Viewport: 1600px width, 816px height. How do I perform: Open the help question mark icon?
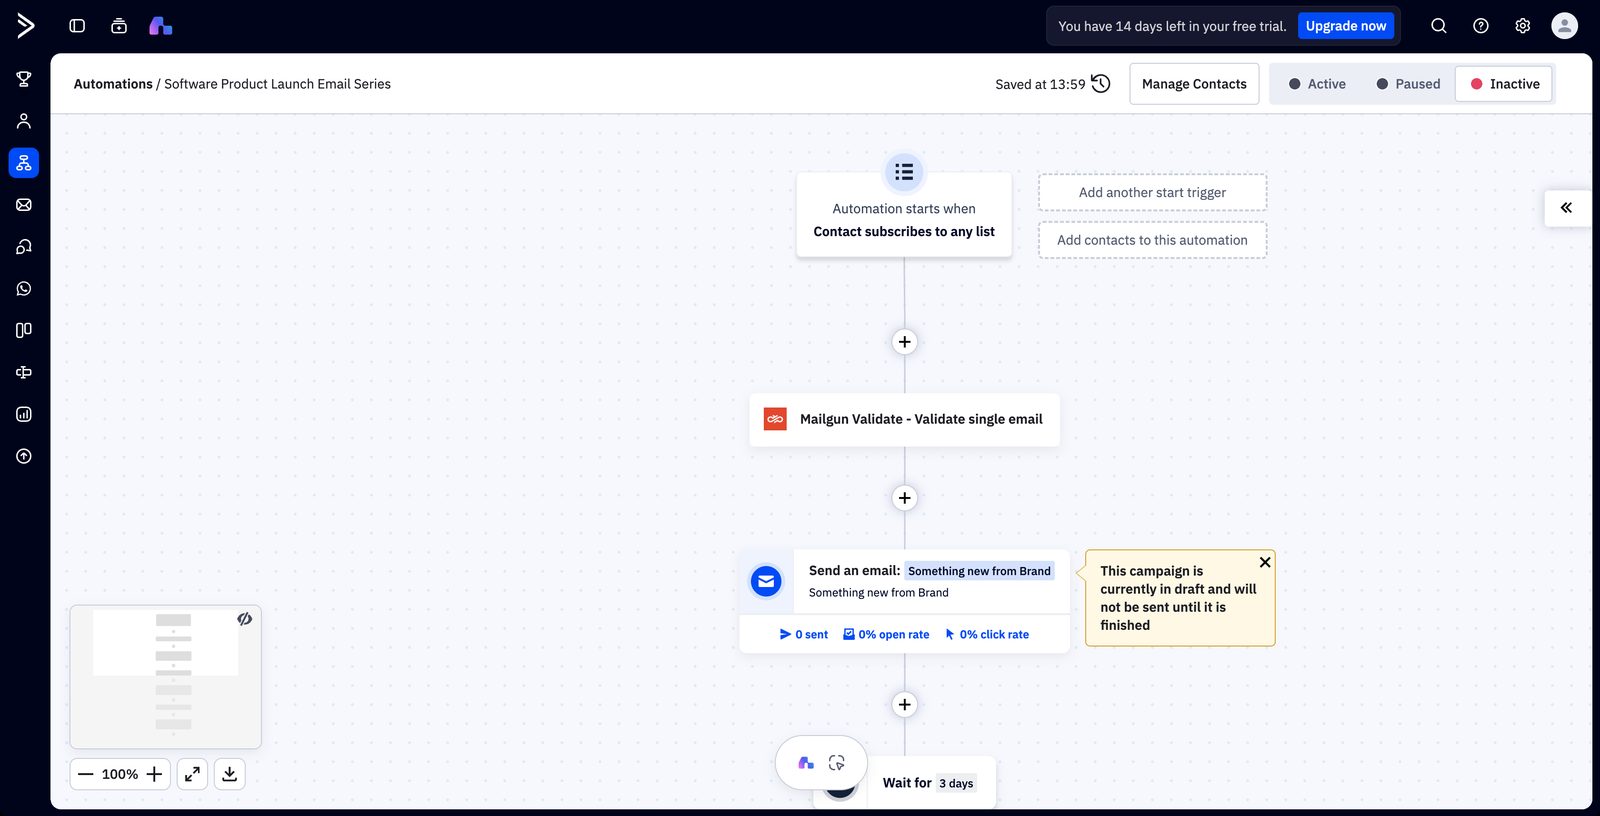[1481, 26]
